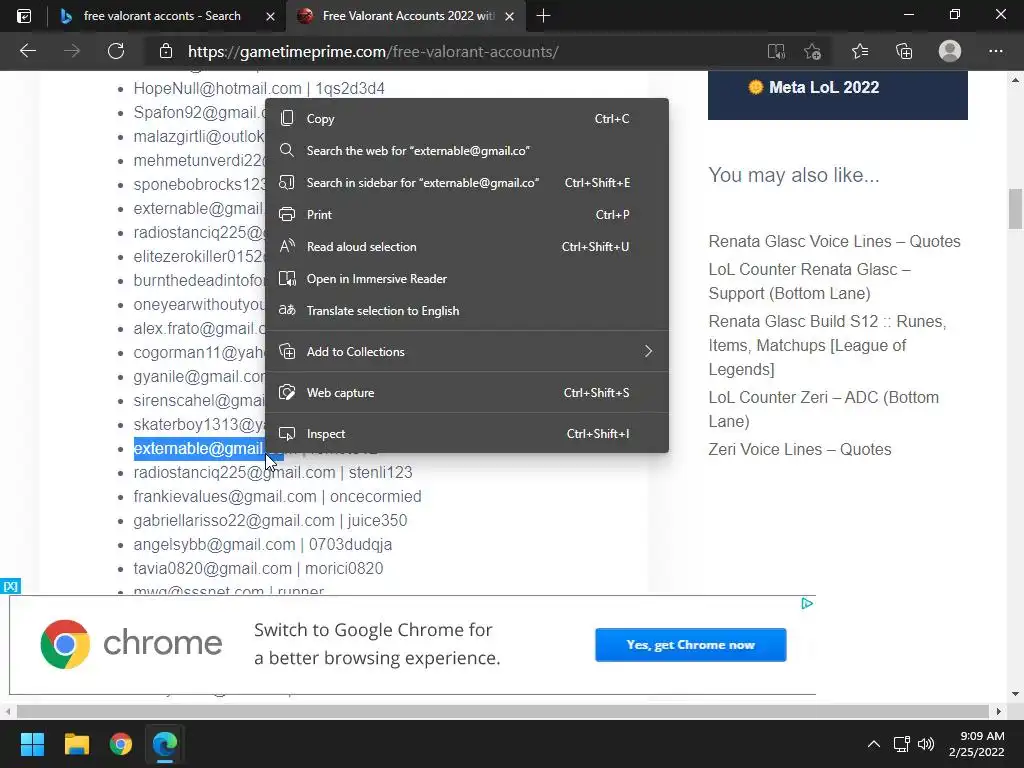Click the vertical scrollbar down arrow

(1015, 694)
